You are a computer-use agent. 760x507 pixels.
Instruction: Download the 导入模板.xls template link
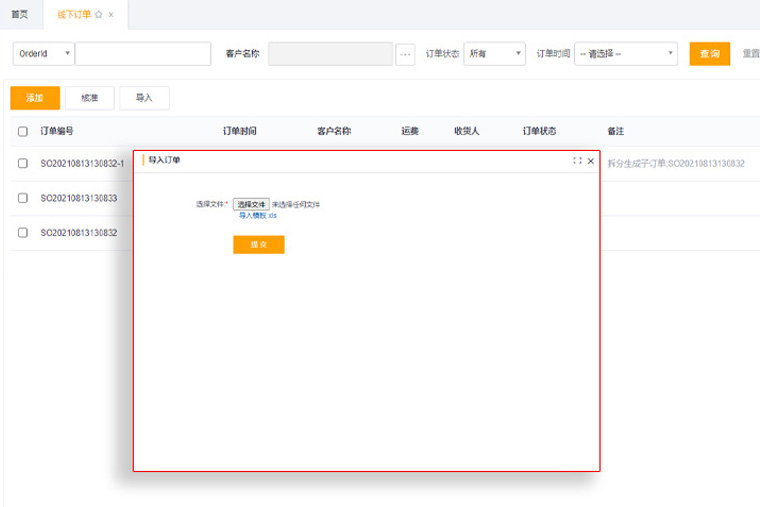[257, 215]
